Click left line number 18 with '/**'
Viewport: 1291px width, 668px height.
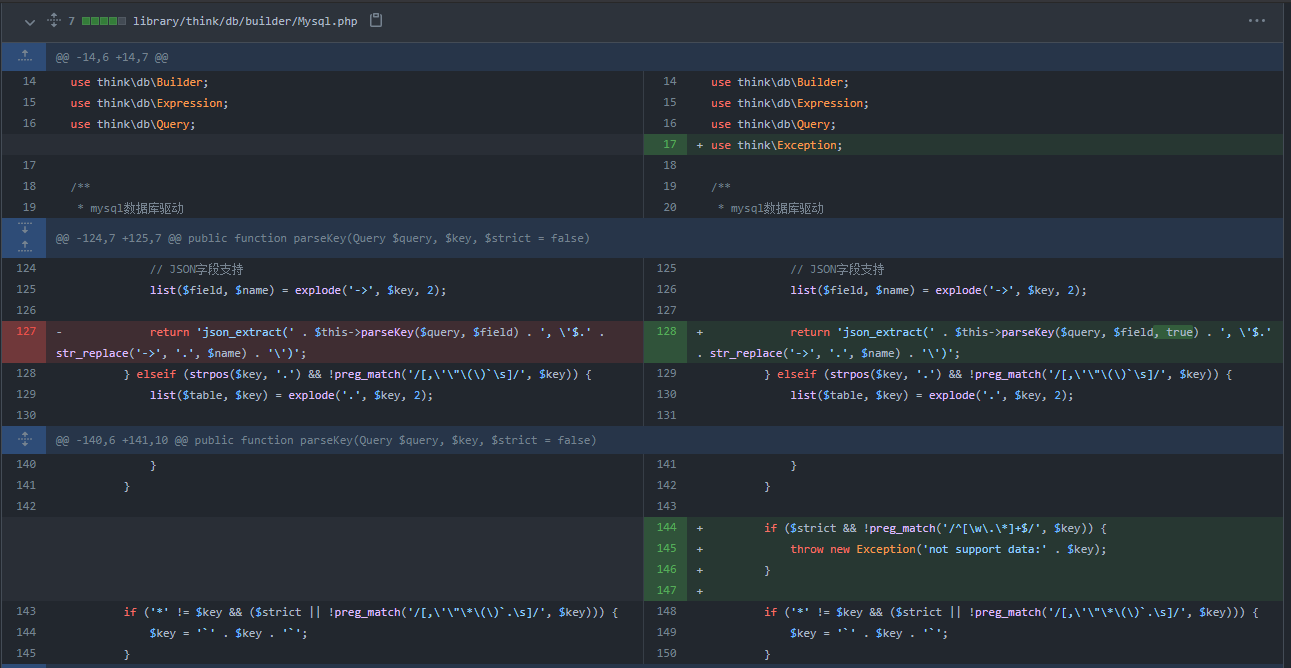[26, 187]
